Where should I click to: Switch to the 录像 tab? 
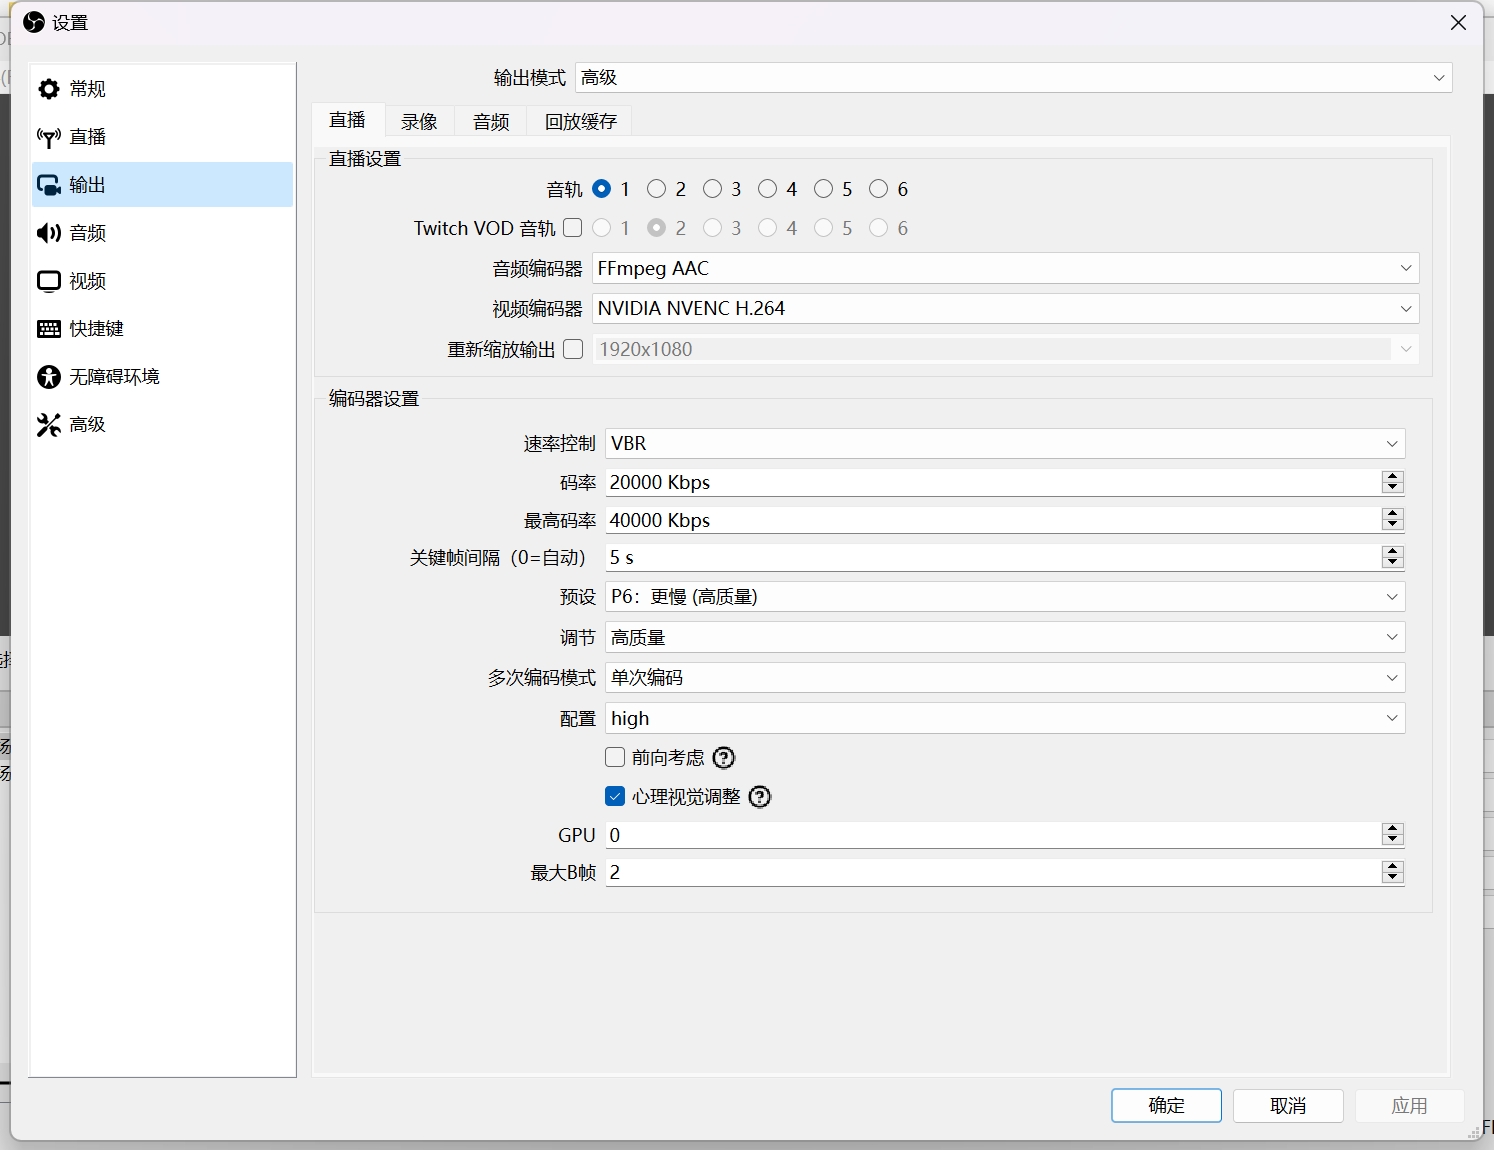(x=419, y=121)
